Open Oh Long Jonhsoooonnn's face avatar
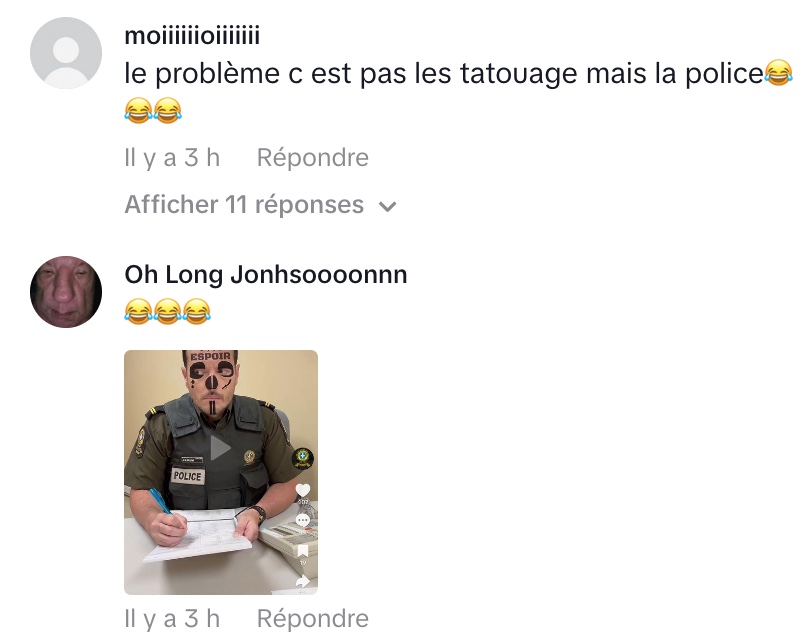The width and height of the screenshot is (804, 636). [66, 292]
